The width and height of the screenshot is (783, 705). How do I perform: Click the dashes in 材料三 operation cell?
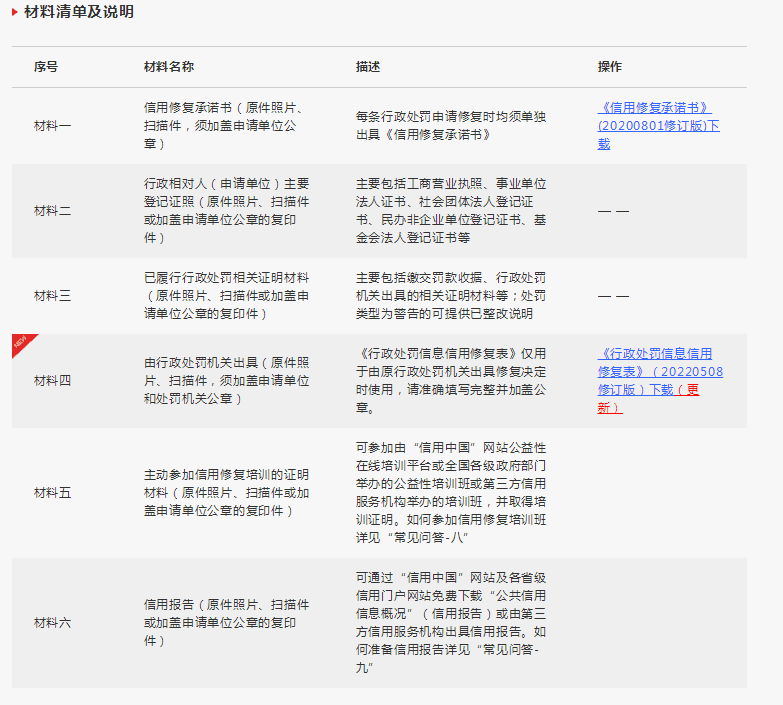pos(613,296)
